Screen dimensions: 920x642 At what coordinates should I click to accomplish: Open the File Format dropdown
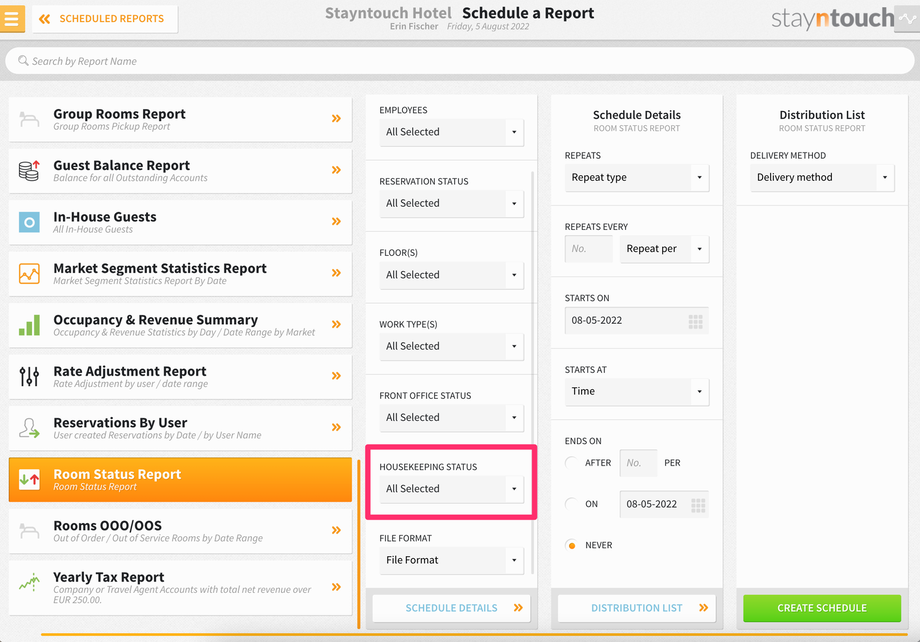(x=451, y=560)
